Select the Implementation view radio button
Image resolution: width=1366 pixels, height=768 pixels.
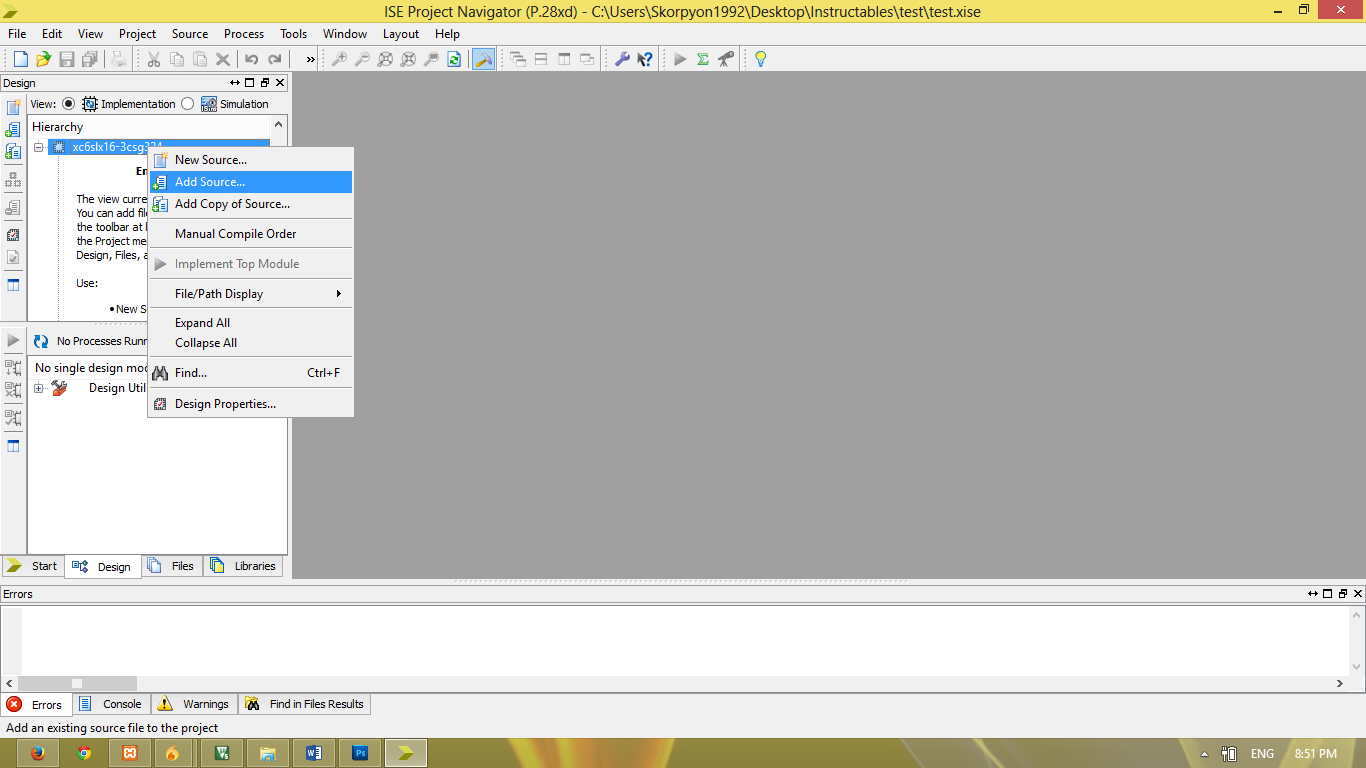68,103
